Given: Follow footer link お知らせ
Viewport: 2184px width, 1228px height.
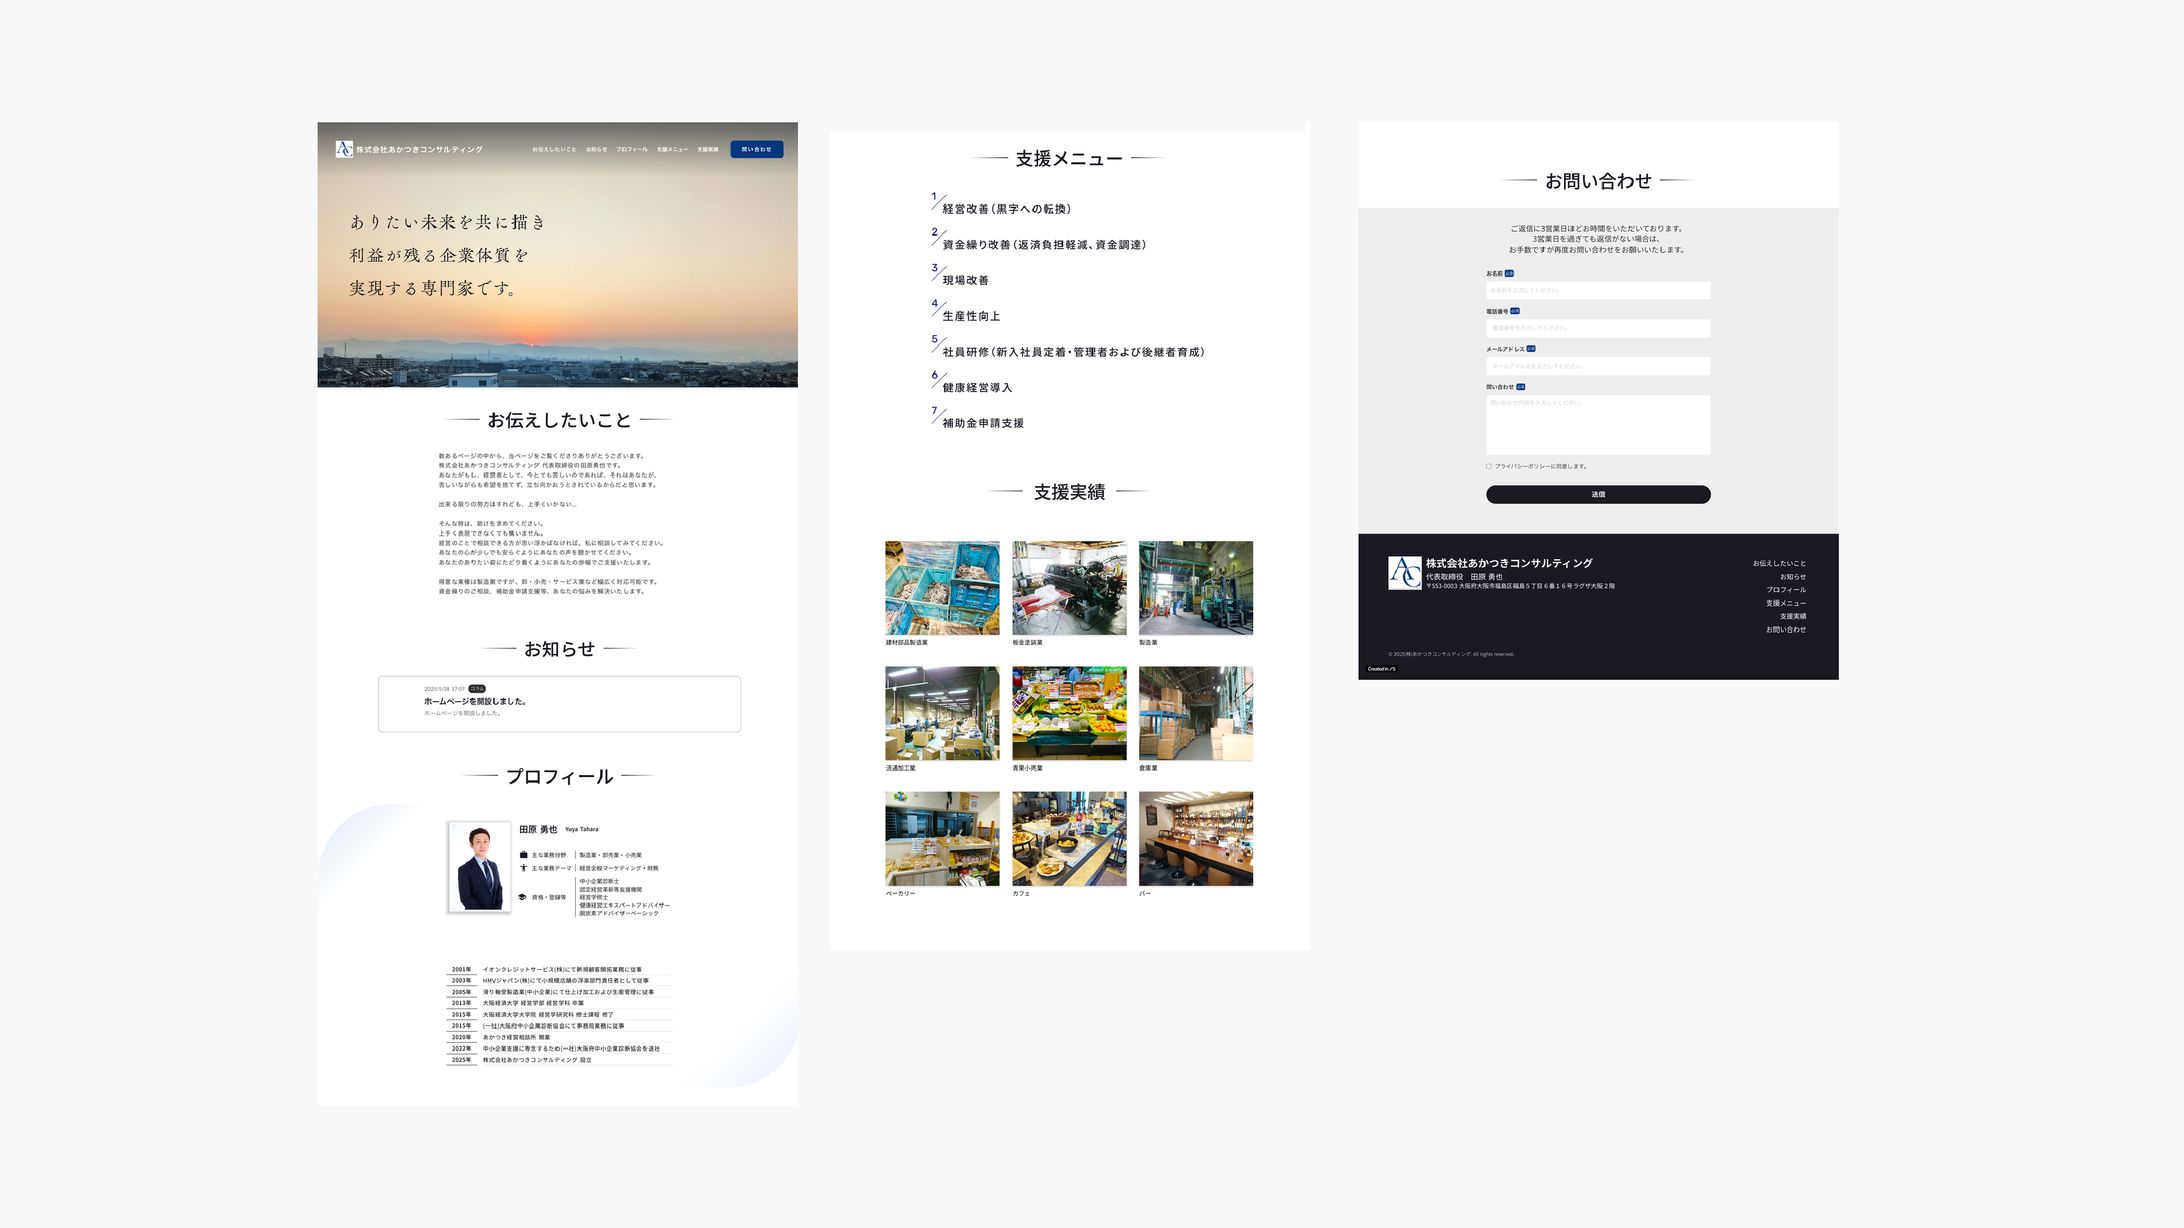Looking at the screenshot, I should [1793, 577].
